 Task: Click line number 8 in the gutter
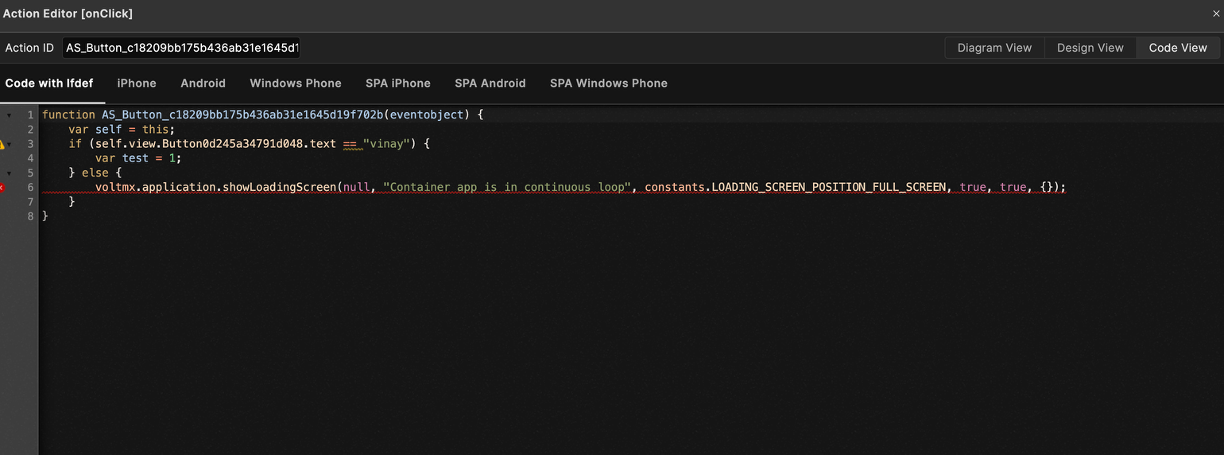click(x=31, y=216)
